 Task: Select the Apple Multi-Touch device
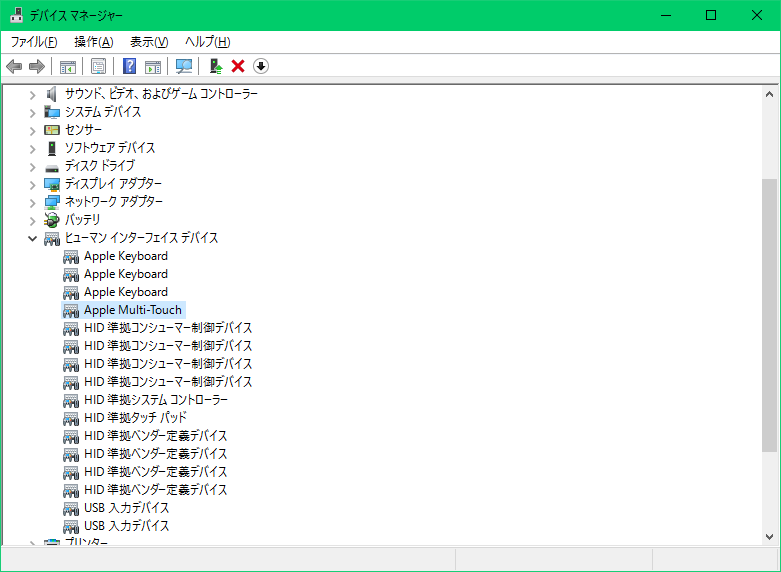[123, 310]
